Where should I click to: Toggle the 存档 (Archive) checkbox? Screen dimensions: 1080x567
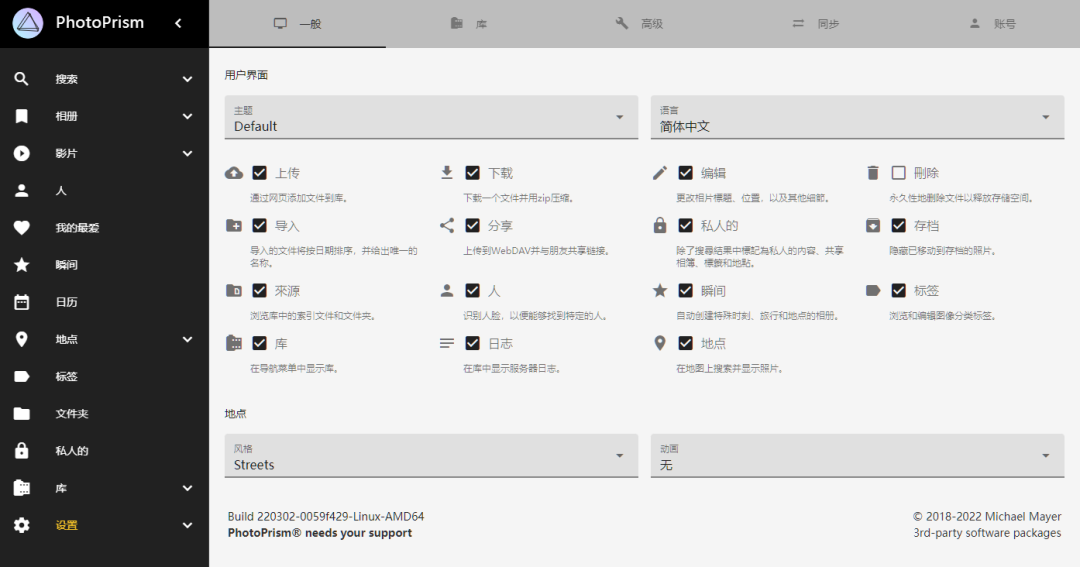click(x=898, y=225)
